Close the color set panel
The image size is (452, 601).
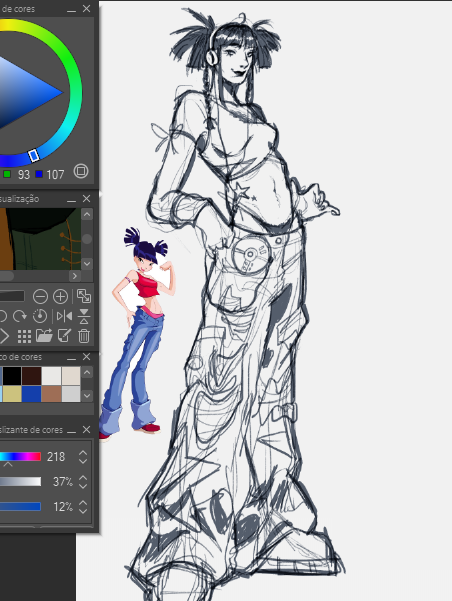coord(86,357)
